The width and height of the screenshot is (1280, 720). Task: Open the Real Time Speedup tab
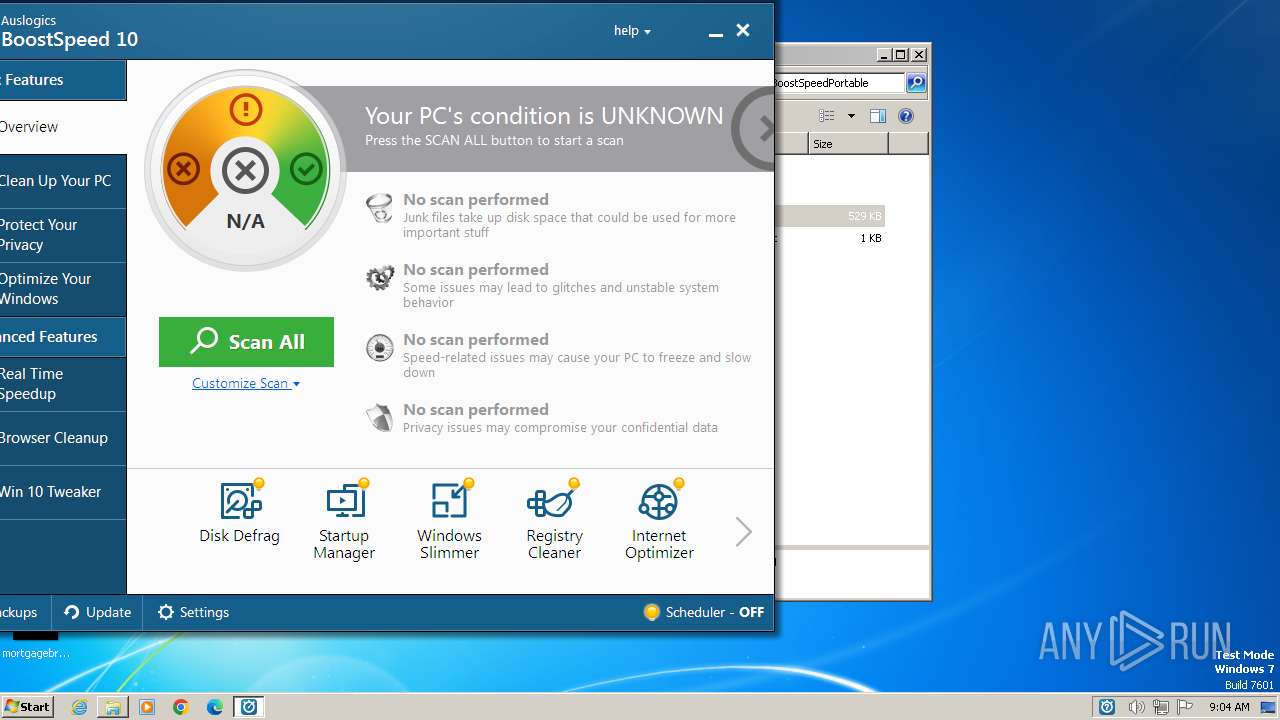click(x=63, y=384)
